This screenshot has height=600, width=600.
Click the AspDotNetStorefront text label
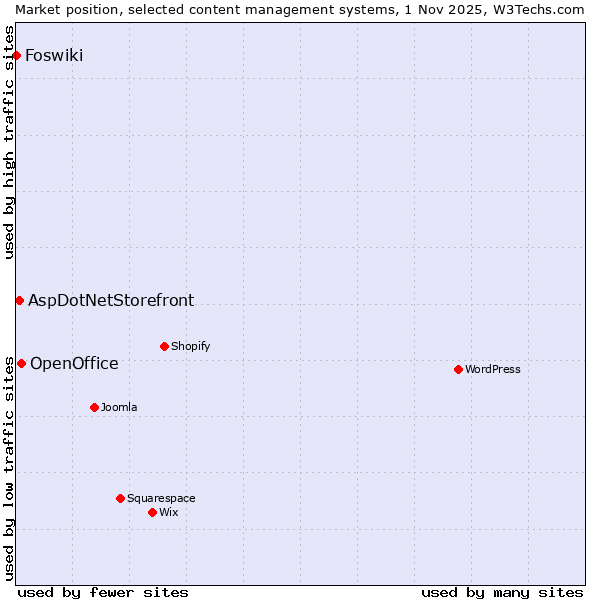(x=111, y=300)
